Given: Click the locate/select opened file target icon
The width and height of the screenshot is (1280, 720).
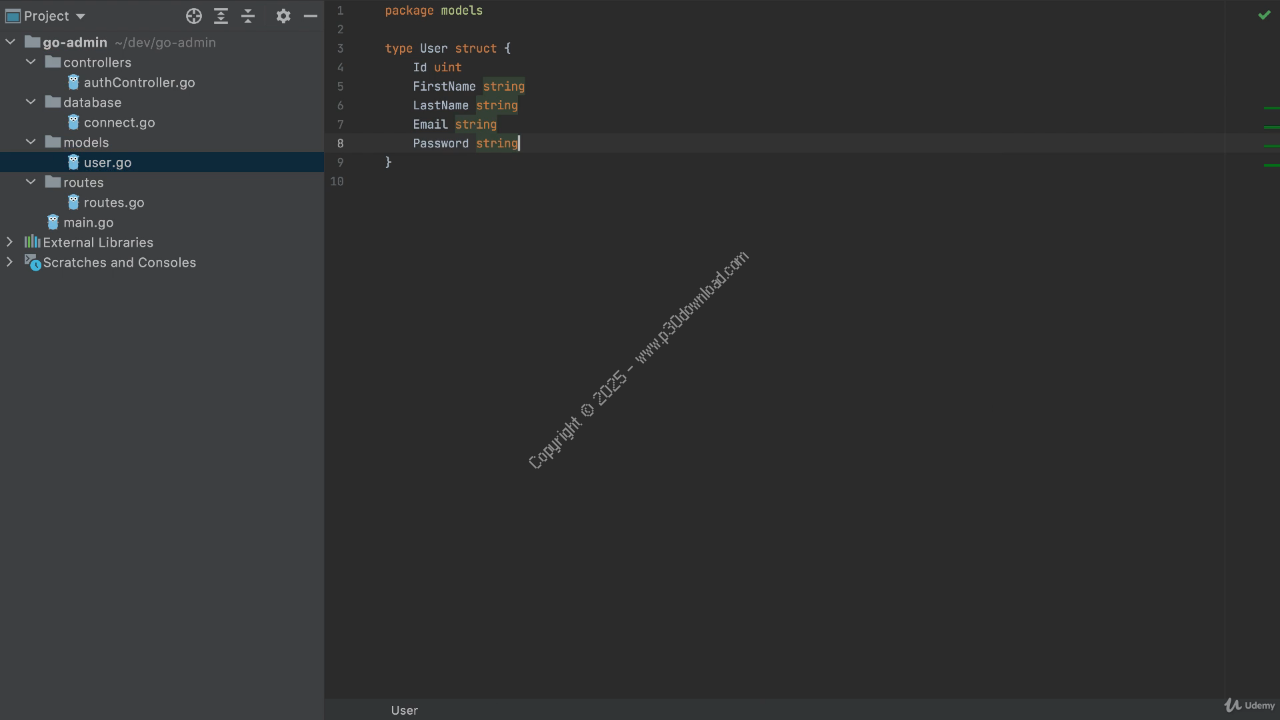Looking at the screenshot, I should [x=194, y=16].
